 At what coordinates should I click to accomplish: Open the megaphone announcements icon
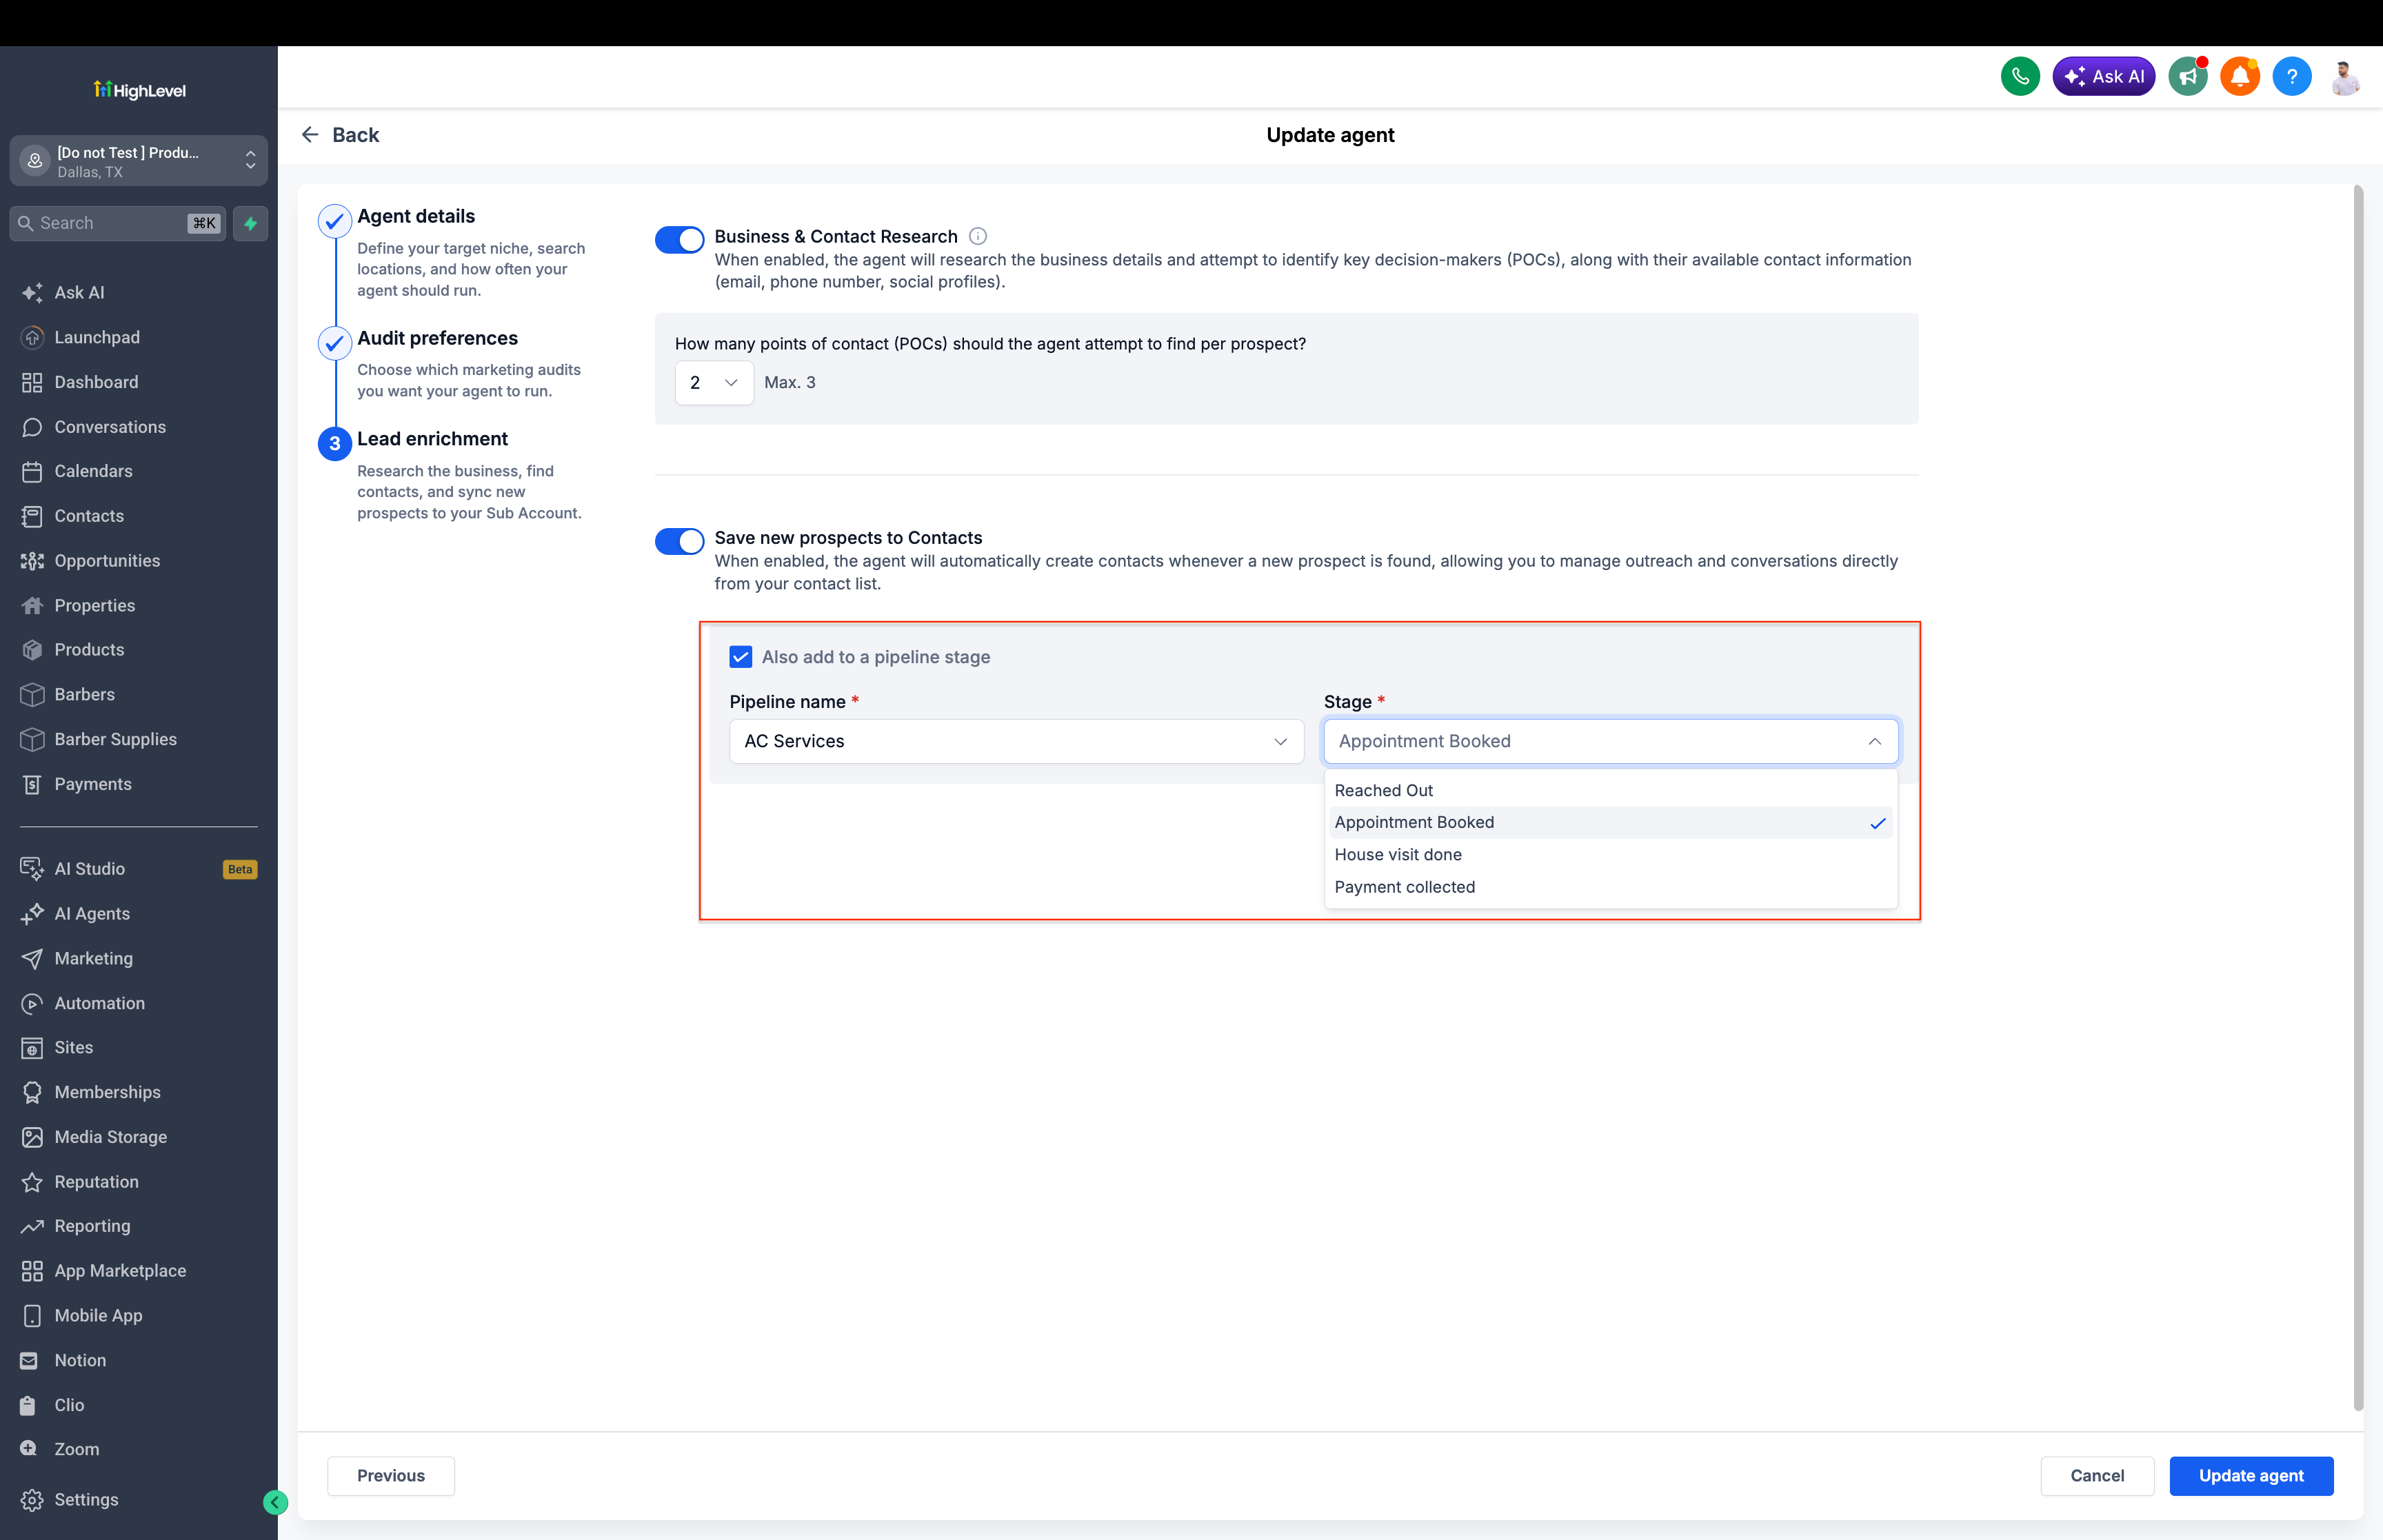click(2188, 76)
